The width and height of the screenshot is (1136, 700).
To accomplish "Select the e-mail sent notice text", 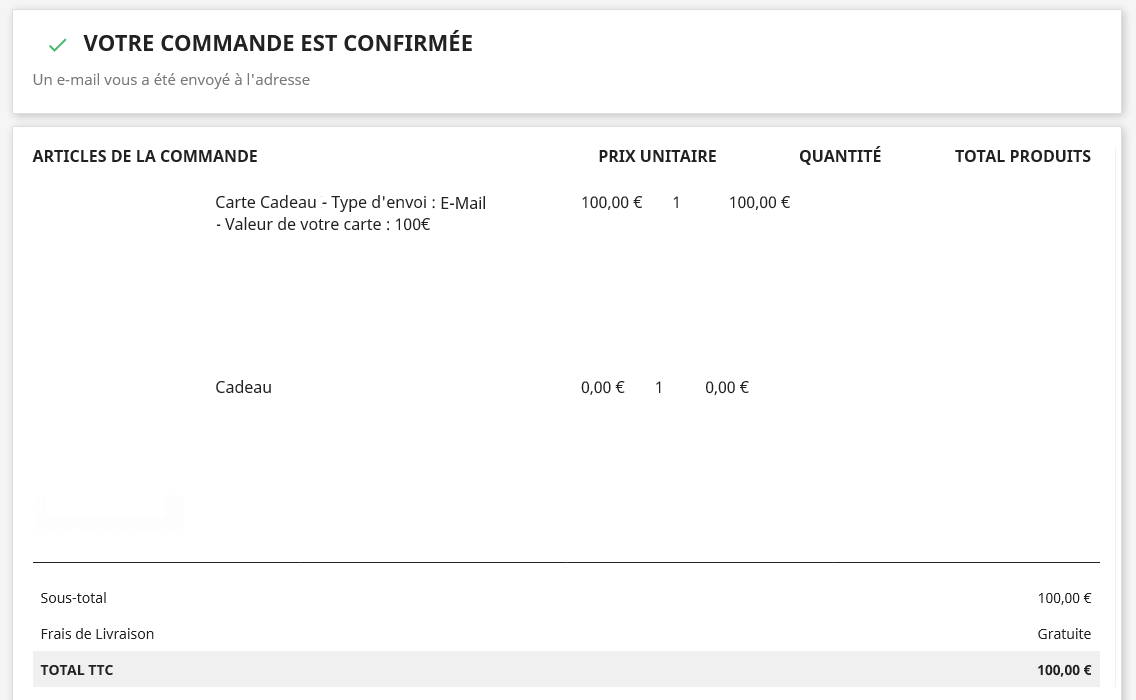I will [x=171, y=80].
